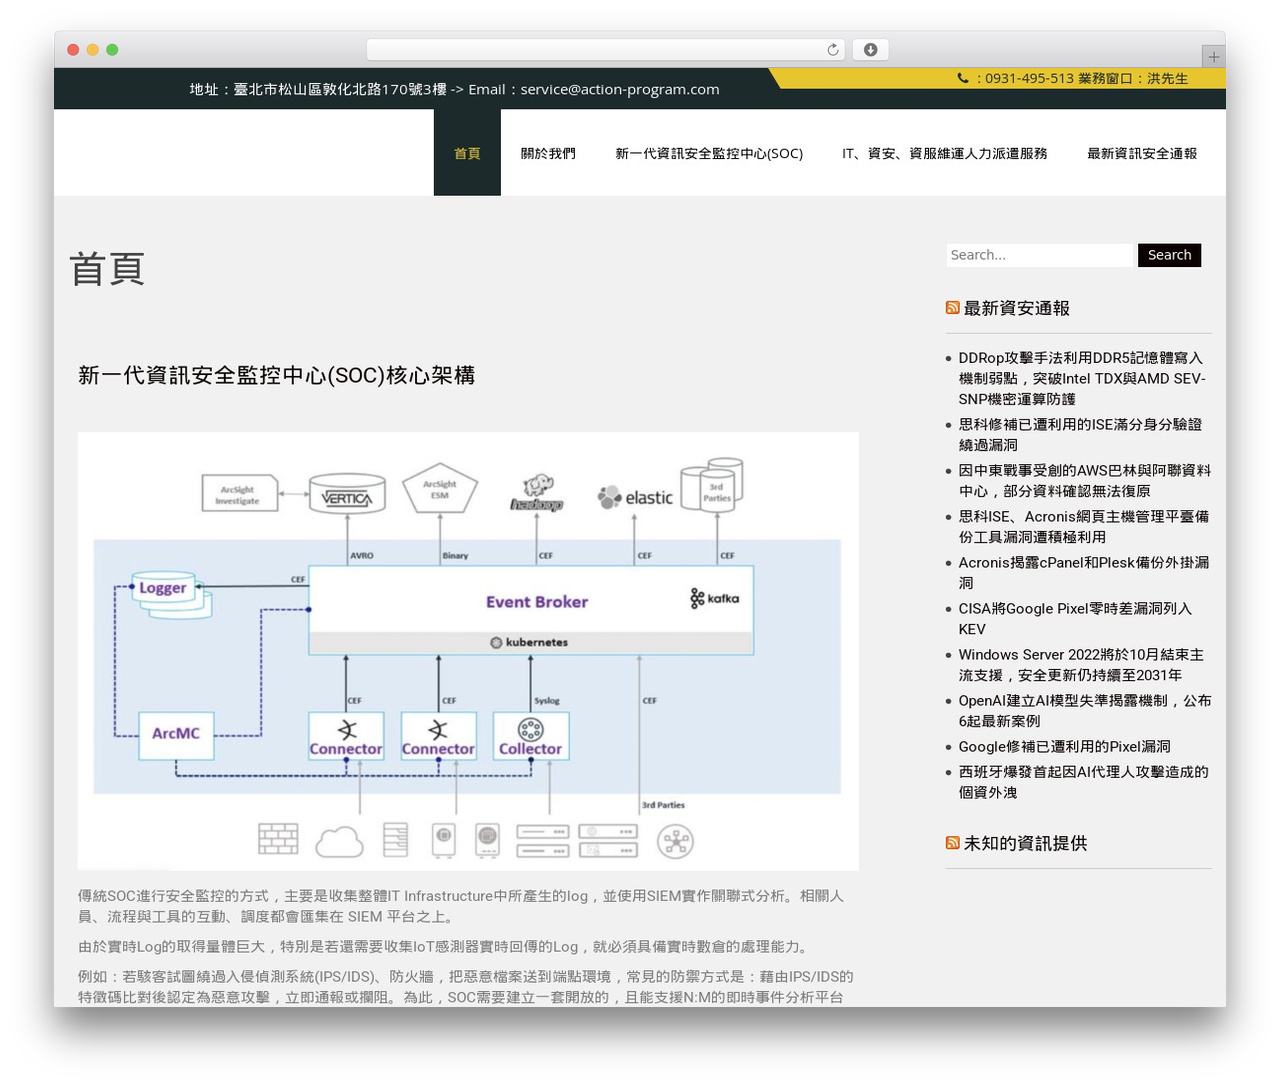Click the SOC architecture diagram image

point(468,651)
